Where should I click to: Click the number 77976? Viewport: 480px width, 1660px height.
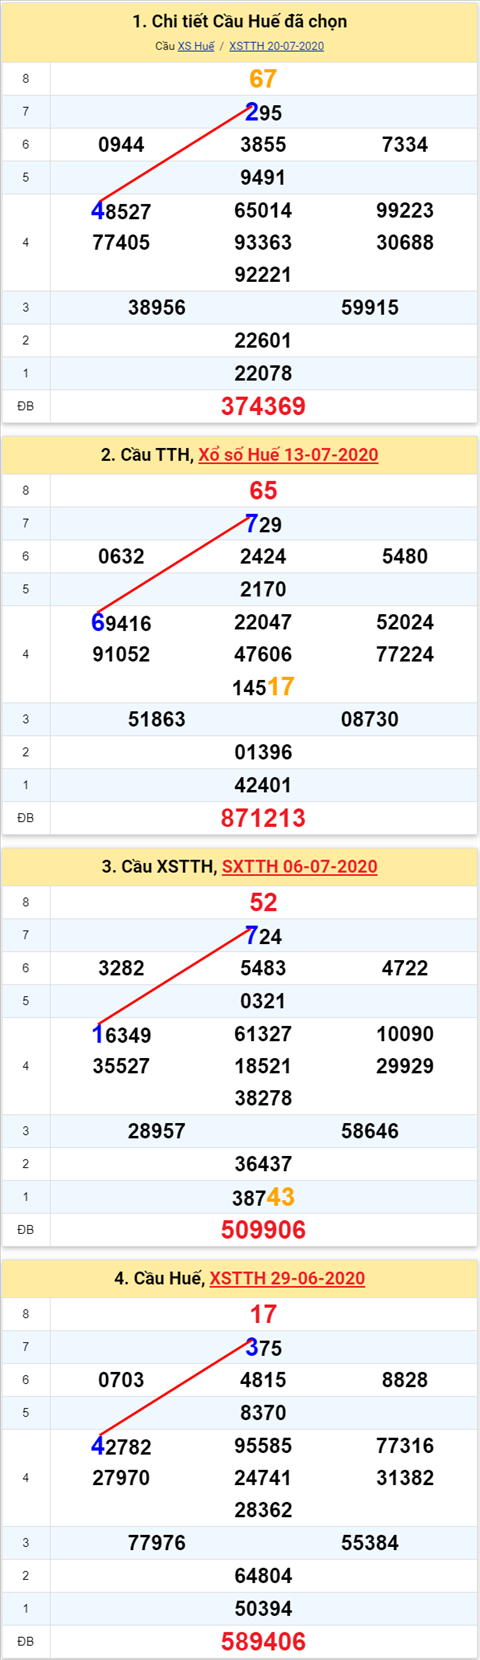[157, 1544]
